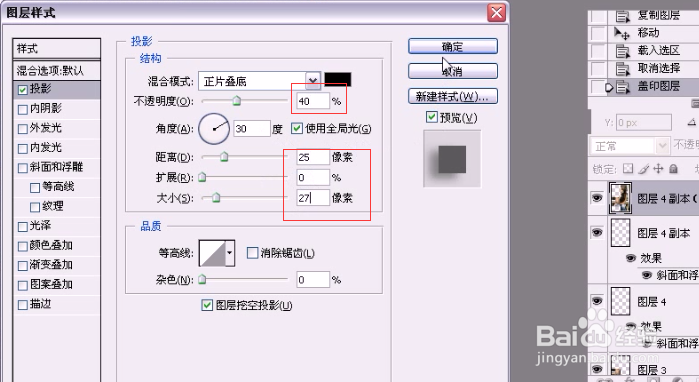Screen dimensions: 699x382
Task: Click the 距离 slider handle
Action: (224, 156)
